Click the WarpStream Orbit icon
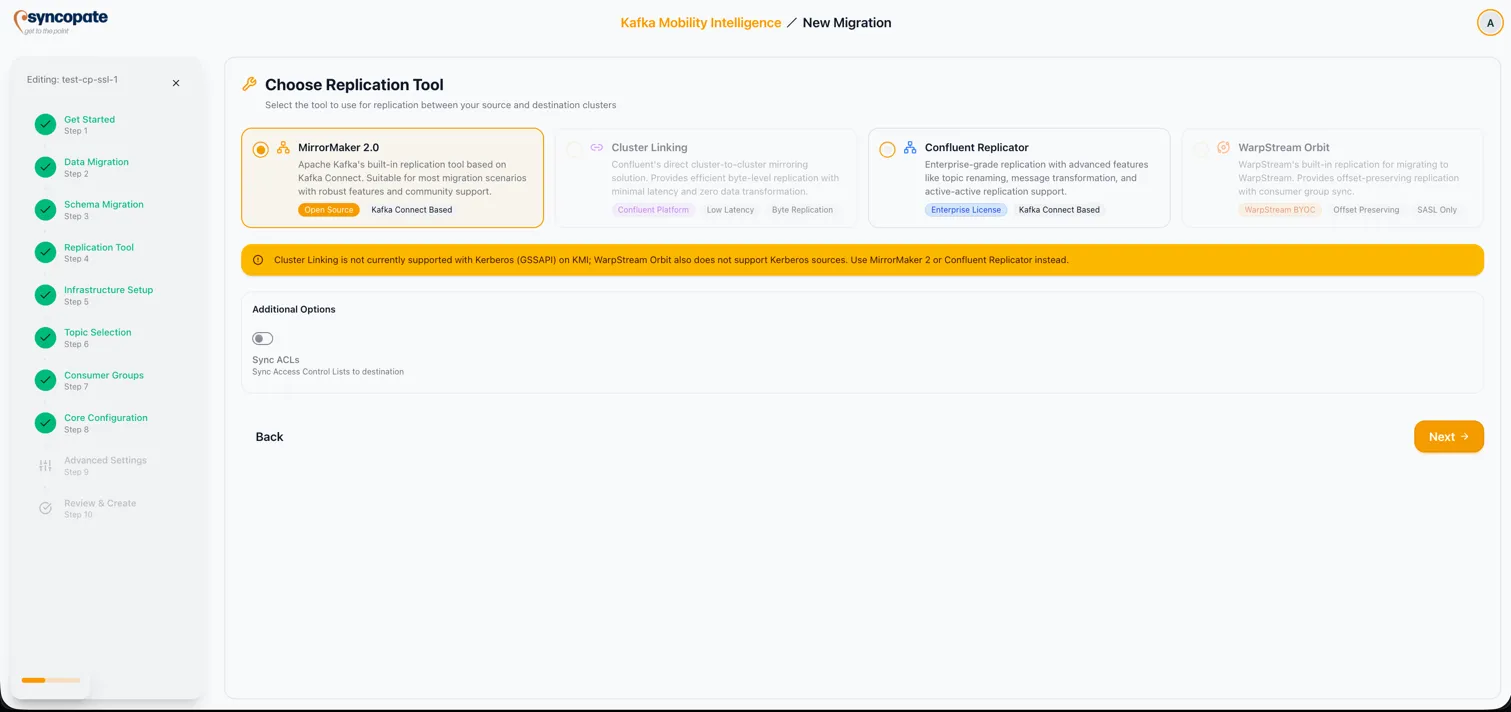The width and height of the screenshot is (1511, 712). tap(1223, 147)
